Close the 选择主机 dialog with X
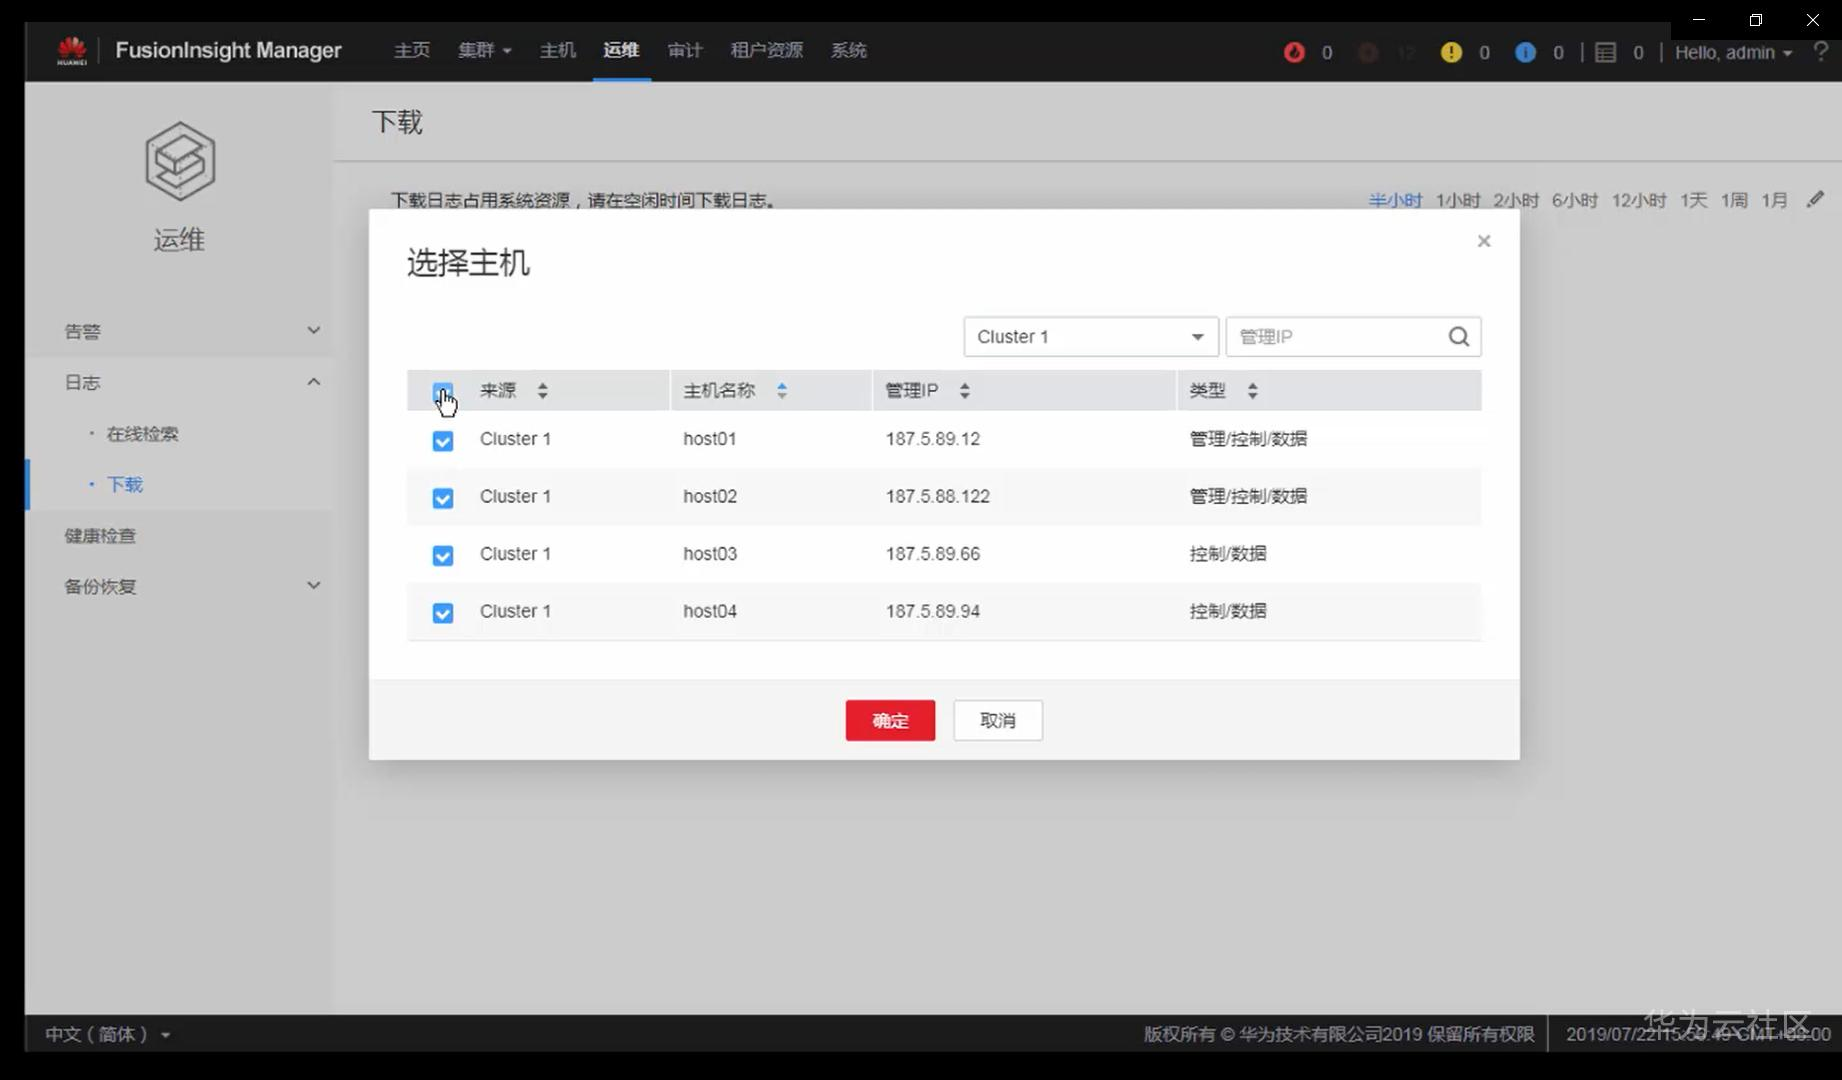This screenshot has width=1842, height=1080. click(x=1484, y=241)
